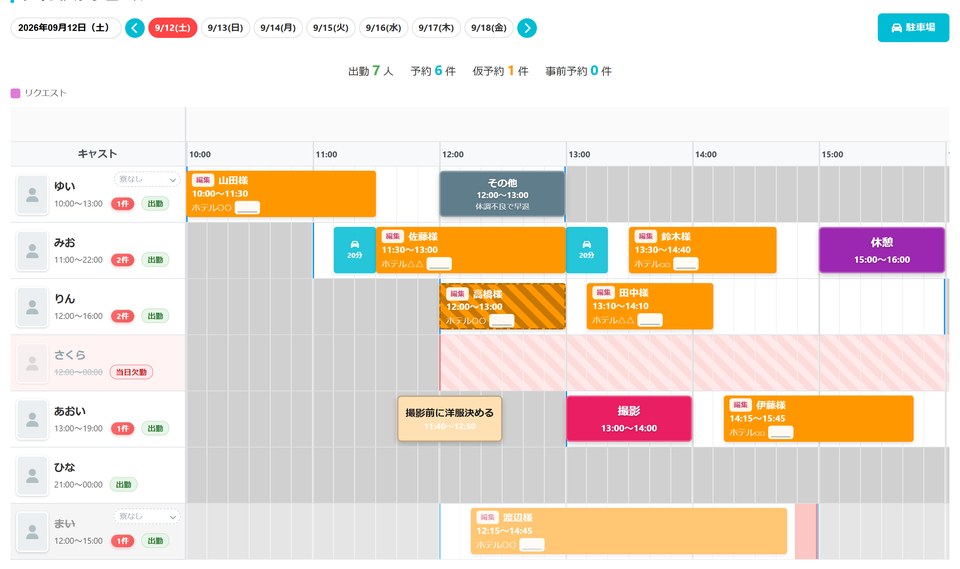Open まい's avatar icon
The height and width of the screenshot is (569, 960).
pyautogui.click(x=32, y=532)
